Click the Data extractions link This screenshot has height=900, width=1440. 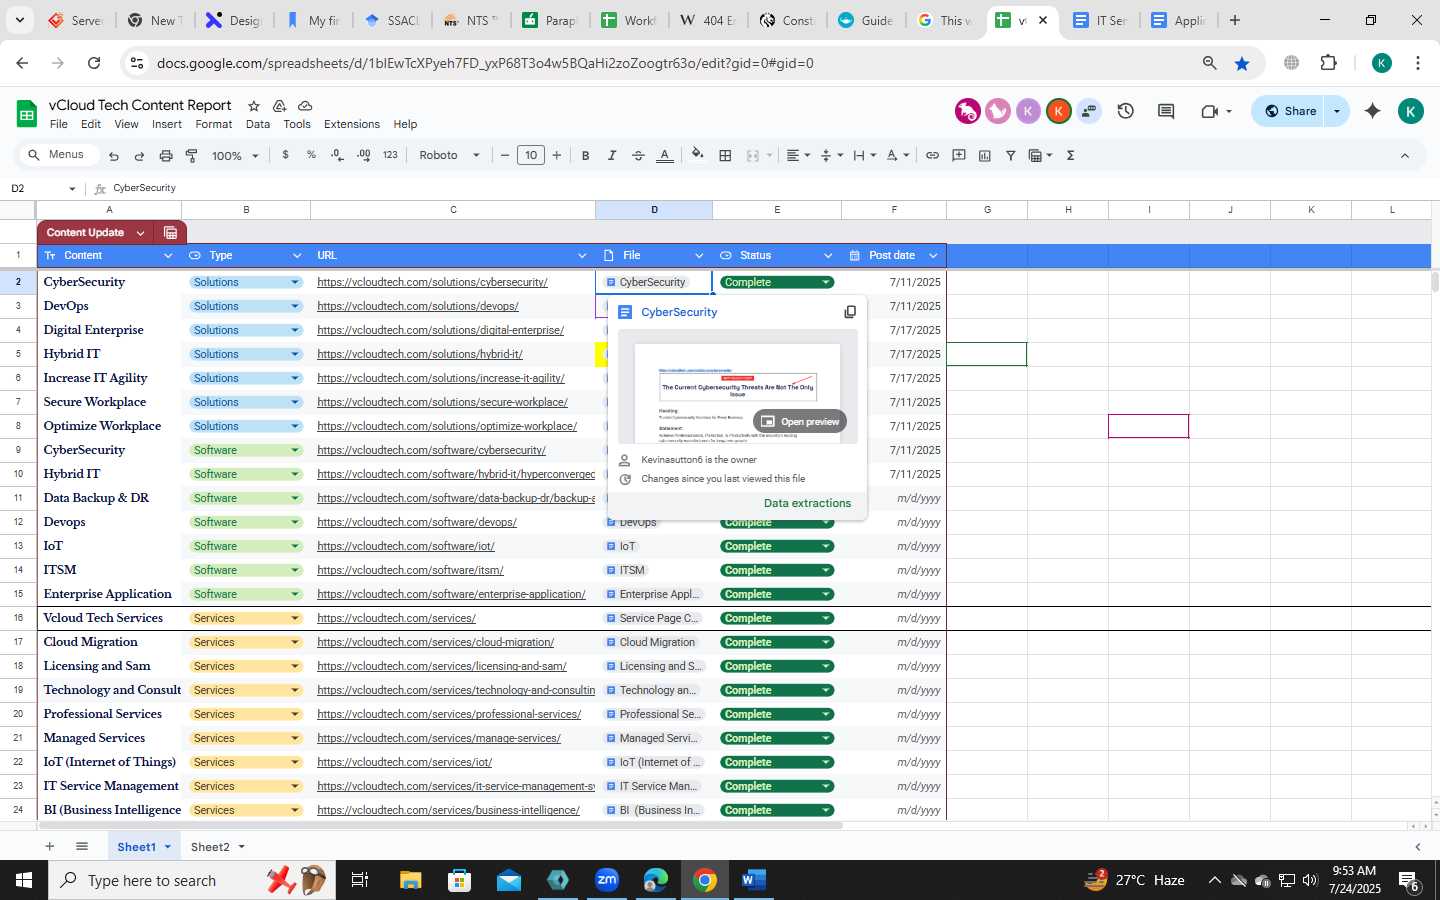(x=807, y=503)
